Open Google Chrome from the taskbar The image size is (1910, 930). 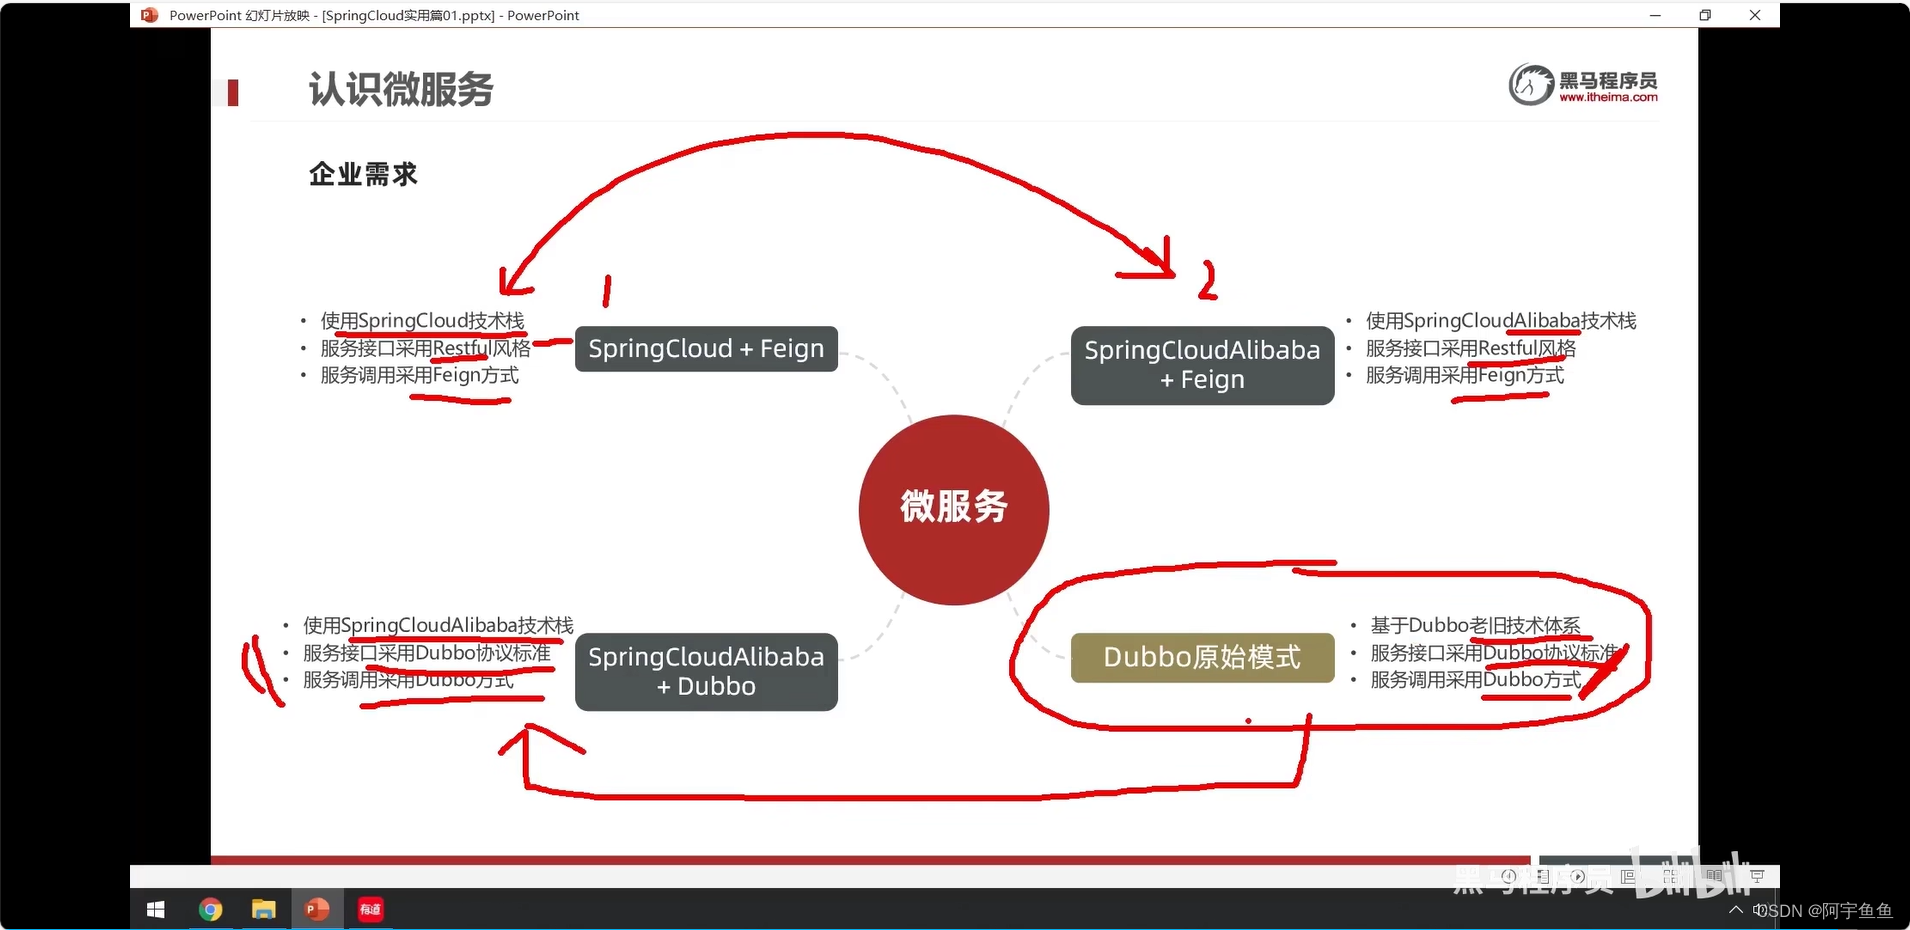210,910
